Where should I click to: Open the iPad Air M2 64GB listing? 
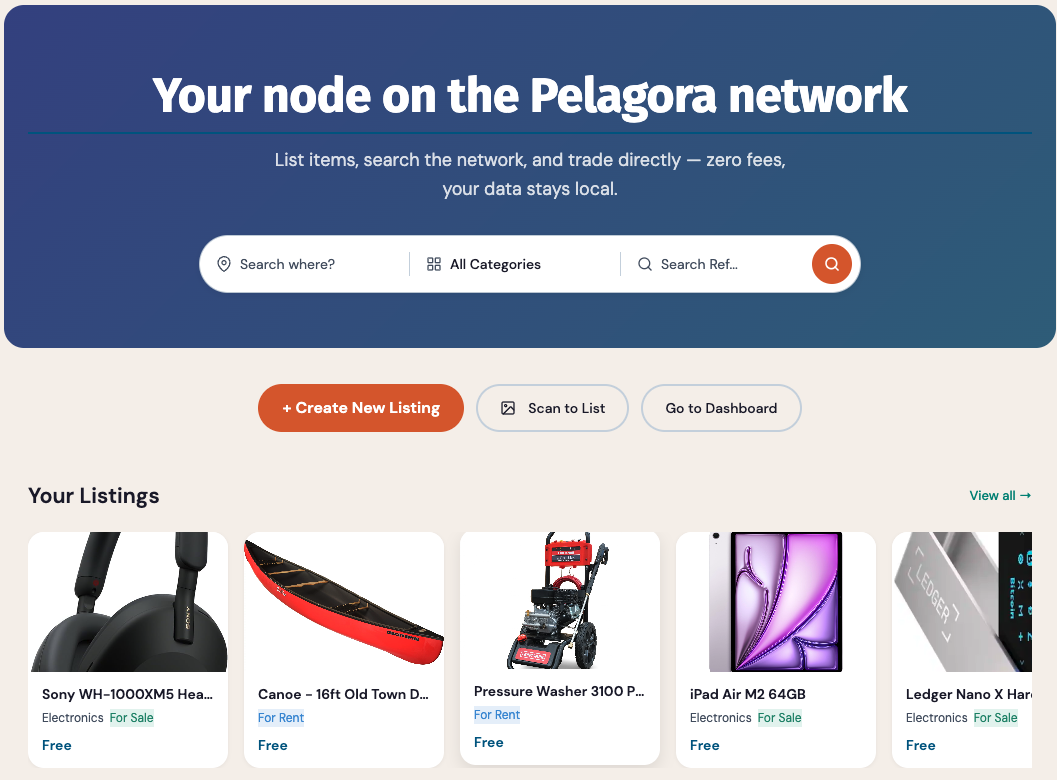coord(776,601)
